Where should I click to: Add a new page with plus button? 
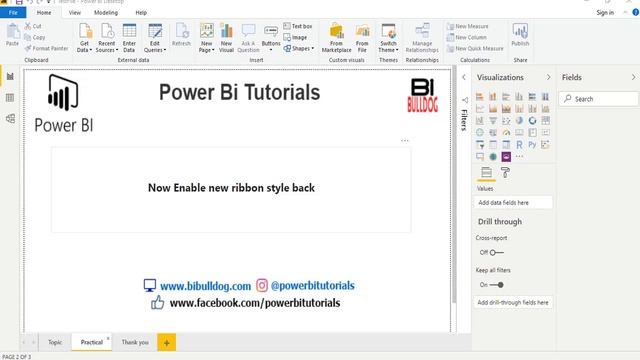coord(167,343)
